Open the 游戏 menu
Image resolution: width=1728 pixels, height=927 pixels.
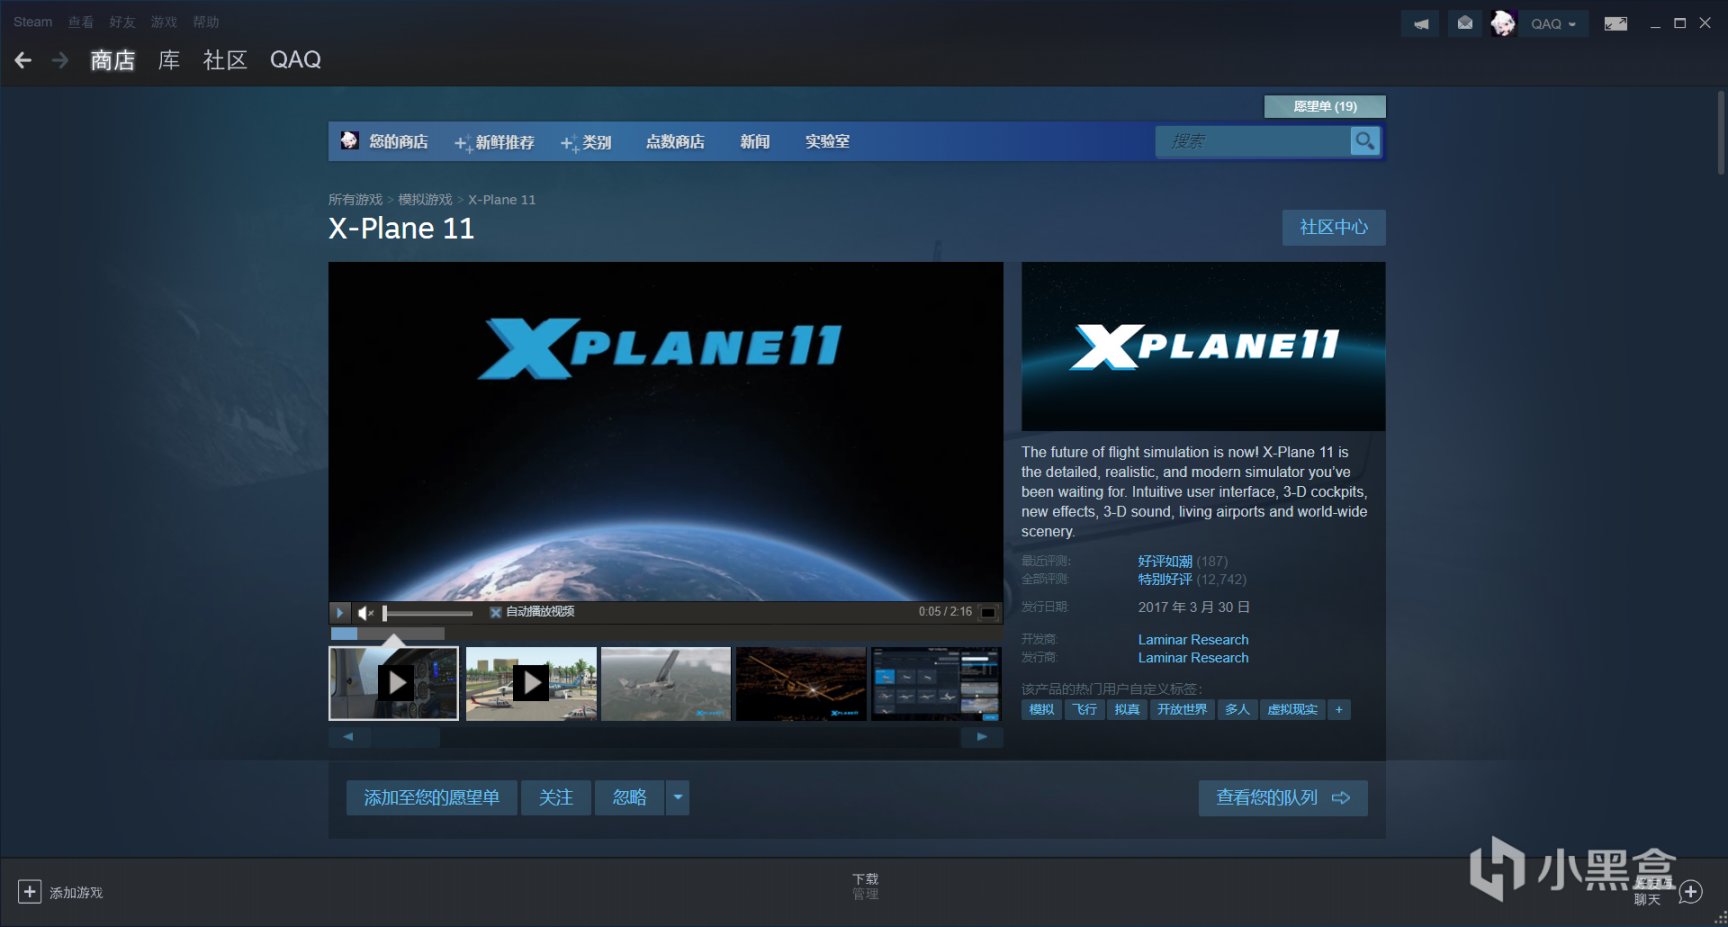tap(164, 22)
